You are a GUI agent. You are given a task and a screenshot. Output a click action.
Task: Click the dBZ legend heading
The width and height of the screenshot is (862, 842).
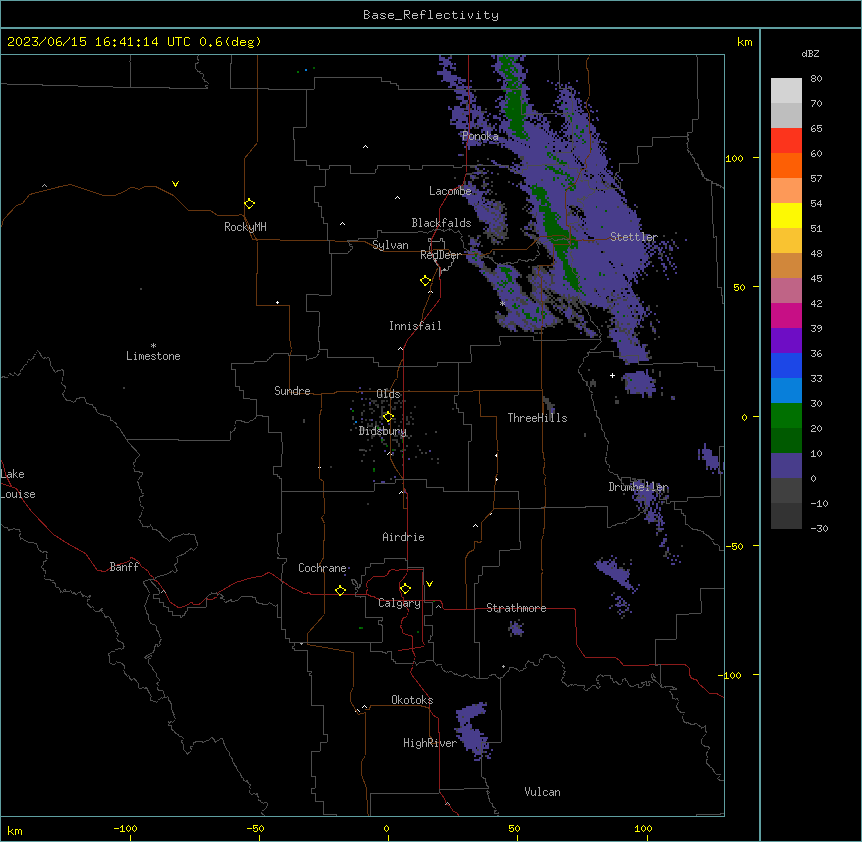coord(810,54)
